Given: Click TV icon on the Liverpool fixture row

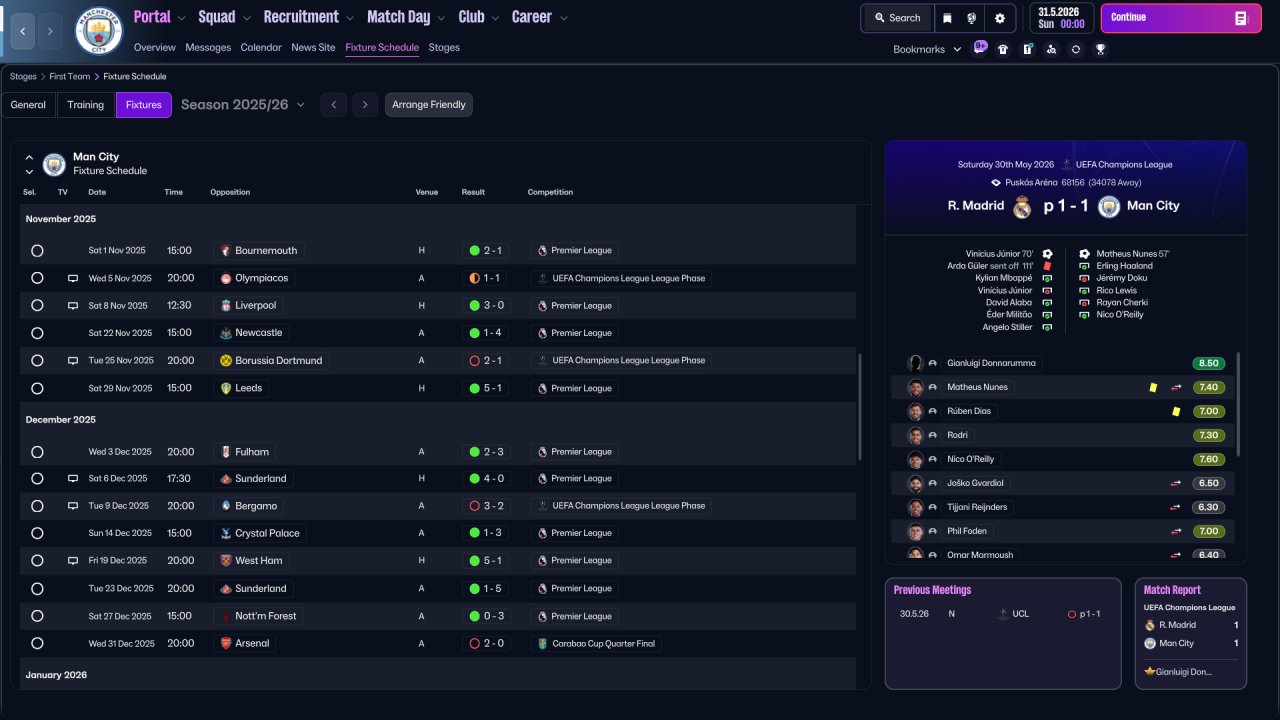Looking at the screenshot, I should point(73,306).
